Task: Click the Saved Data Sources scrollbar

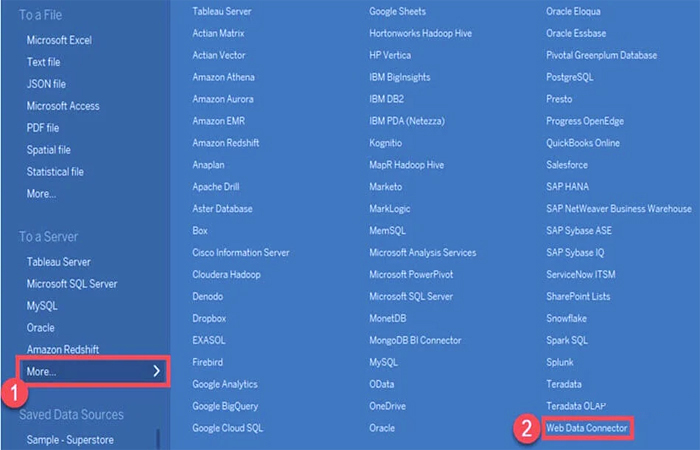Action: click(157, 439)
